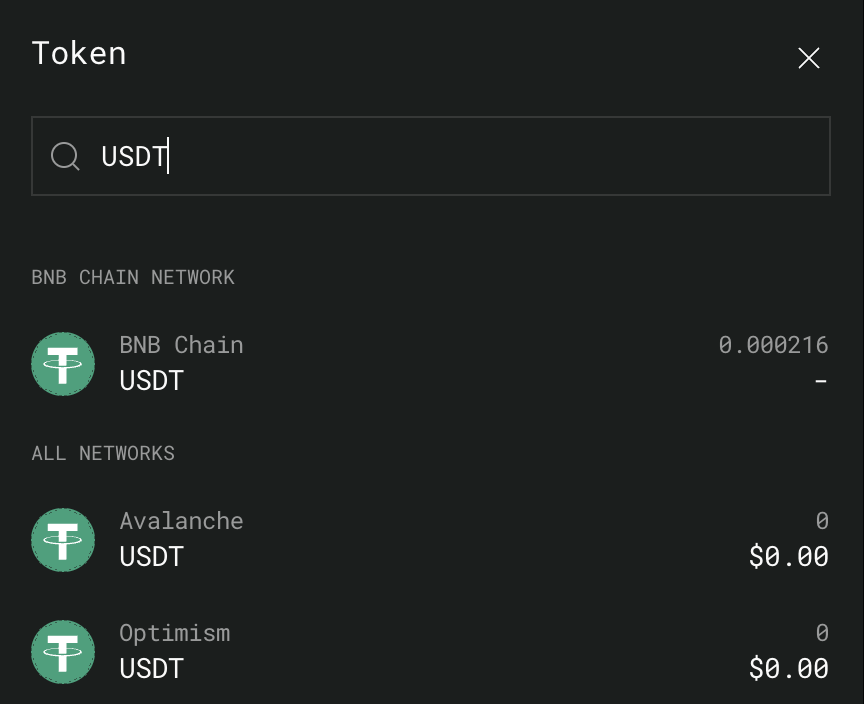Click the Token dialog title
This screenshot has width=864, height=704.
[x=79, y=53]
